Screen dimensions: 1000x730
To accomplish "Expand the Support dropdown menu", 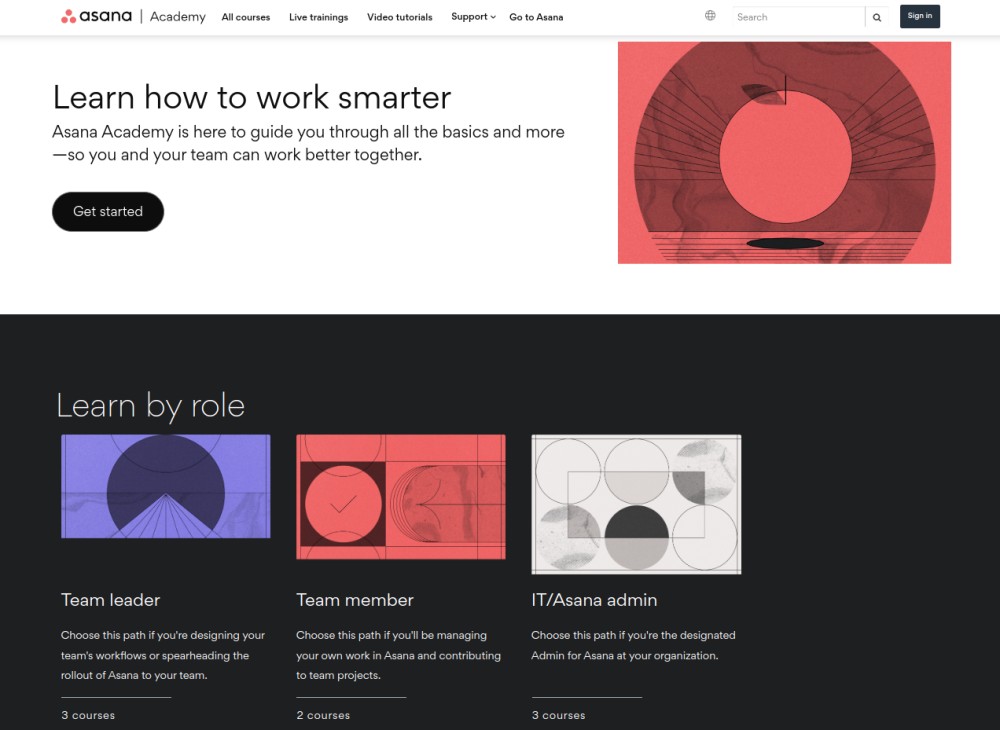I will click(473, 17).
